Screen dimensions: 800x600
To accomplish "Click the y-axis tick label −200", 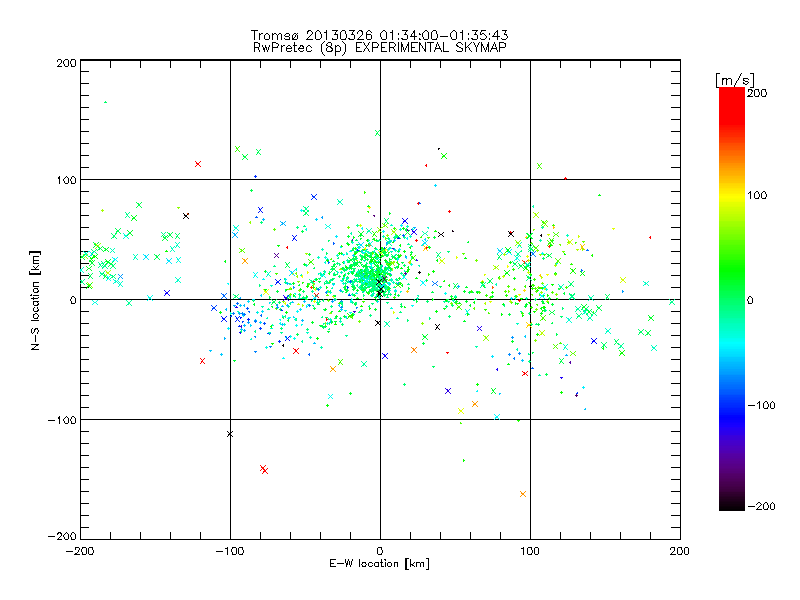I will click(x=62, y=536).
